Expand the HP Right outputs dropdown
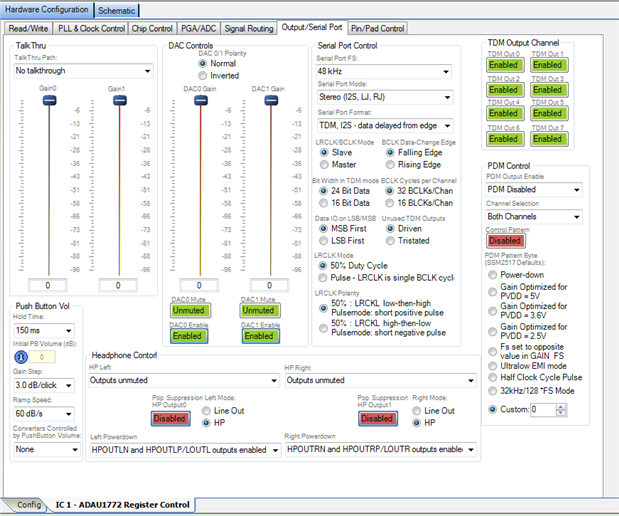Image resolution: width=619 pixels, height=516 pixels. (x=381, y=381)
